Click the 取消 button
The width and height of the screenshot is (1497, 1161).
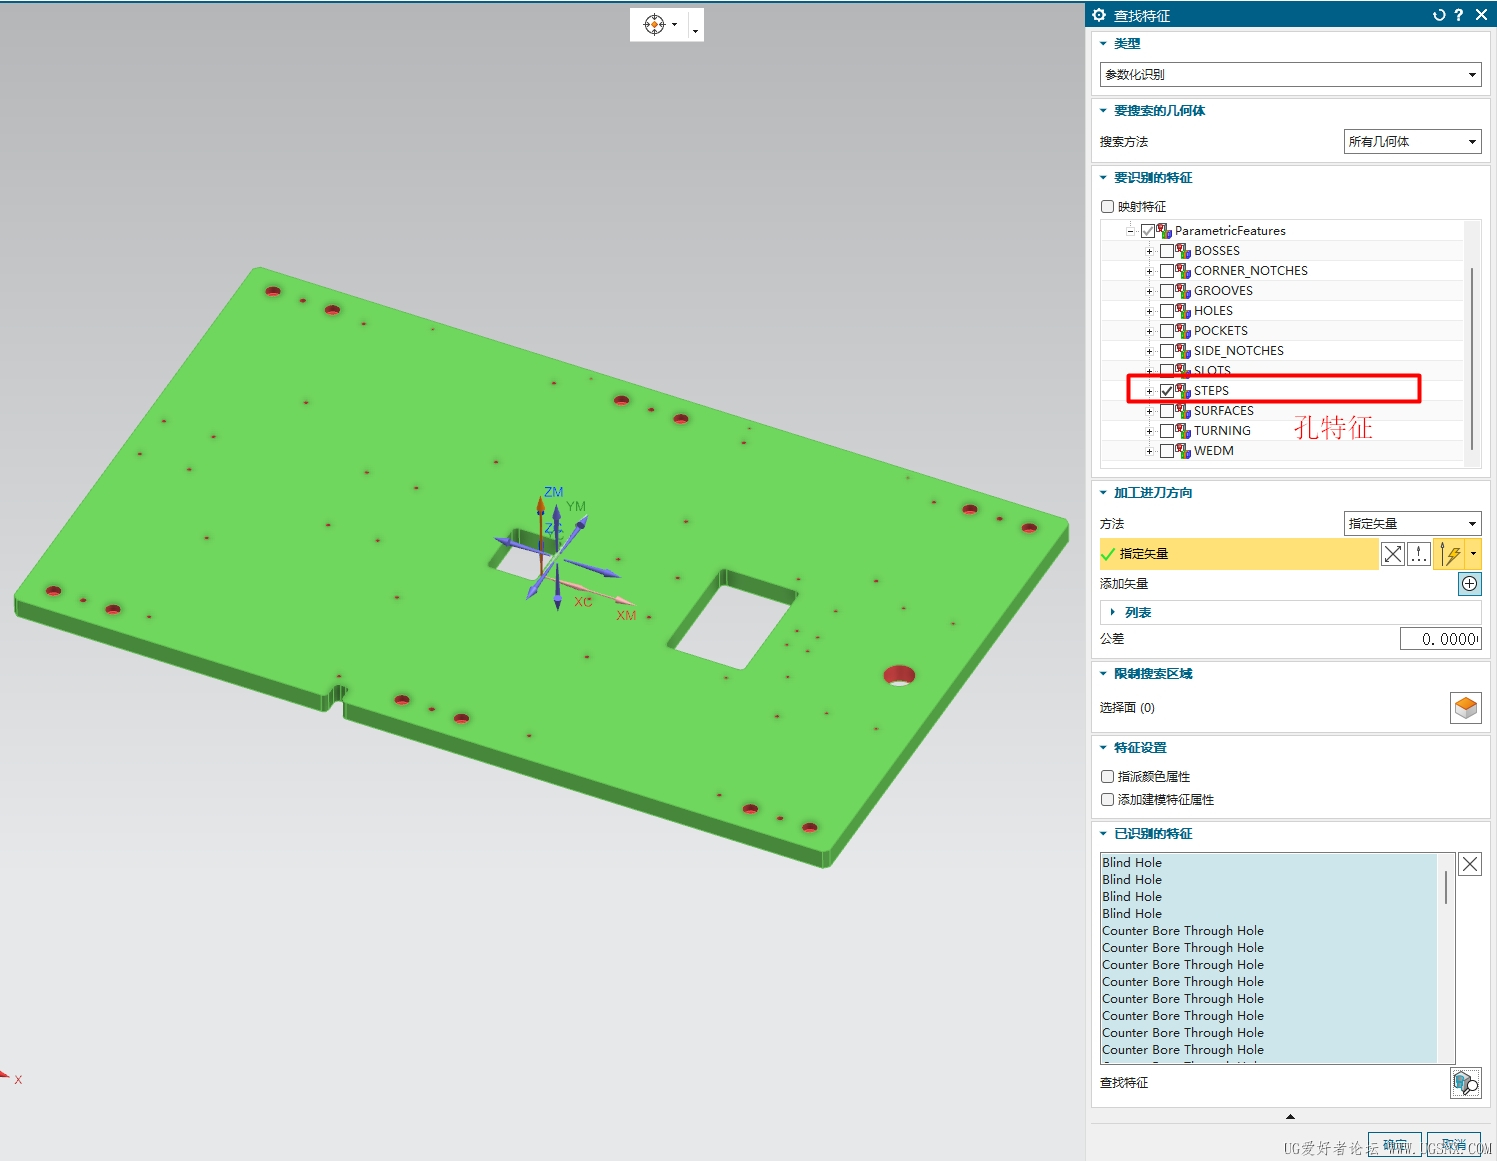tap(1454, 1145)
